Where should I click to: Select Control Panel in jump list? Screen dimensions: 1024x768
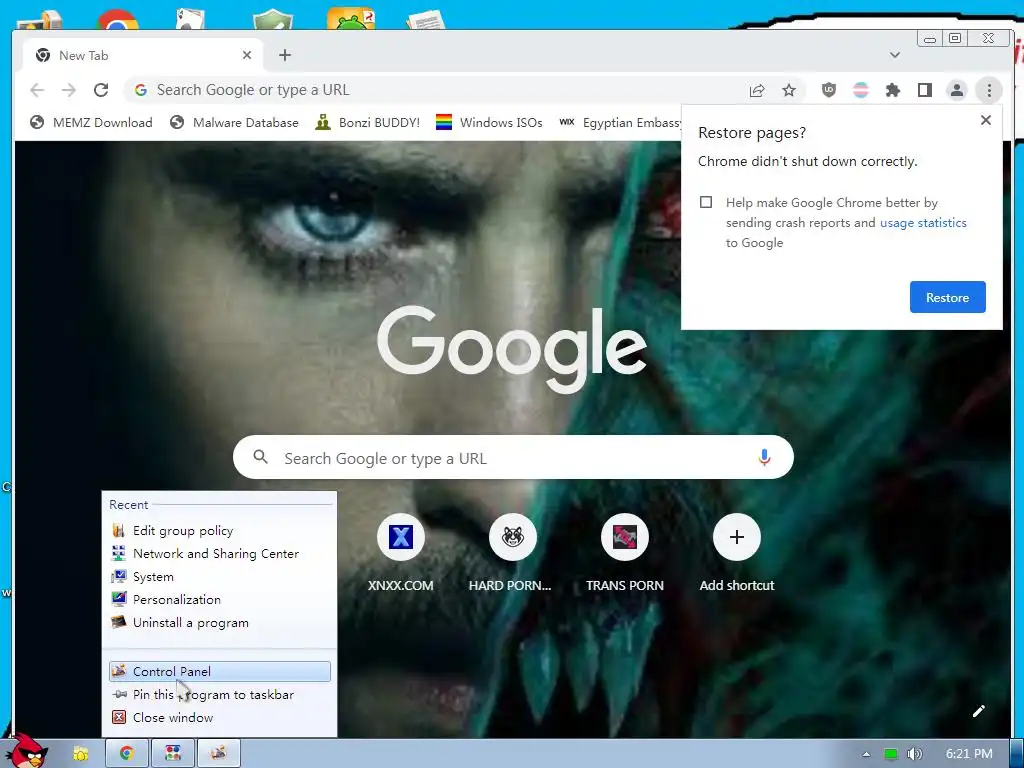[x=219, y=671]
